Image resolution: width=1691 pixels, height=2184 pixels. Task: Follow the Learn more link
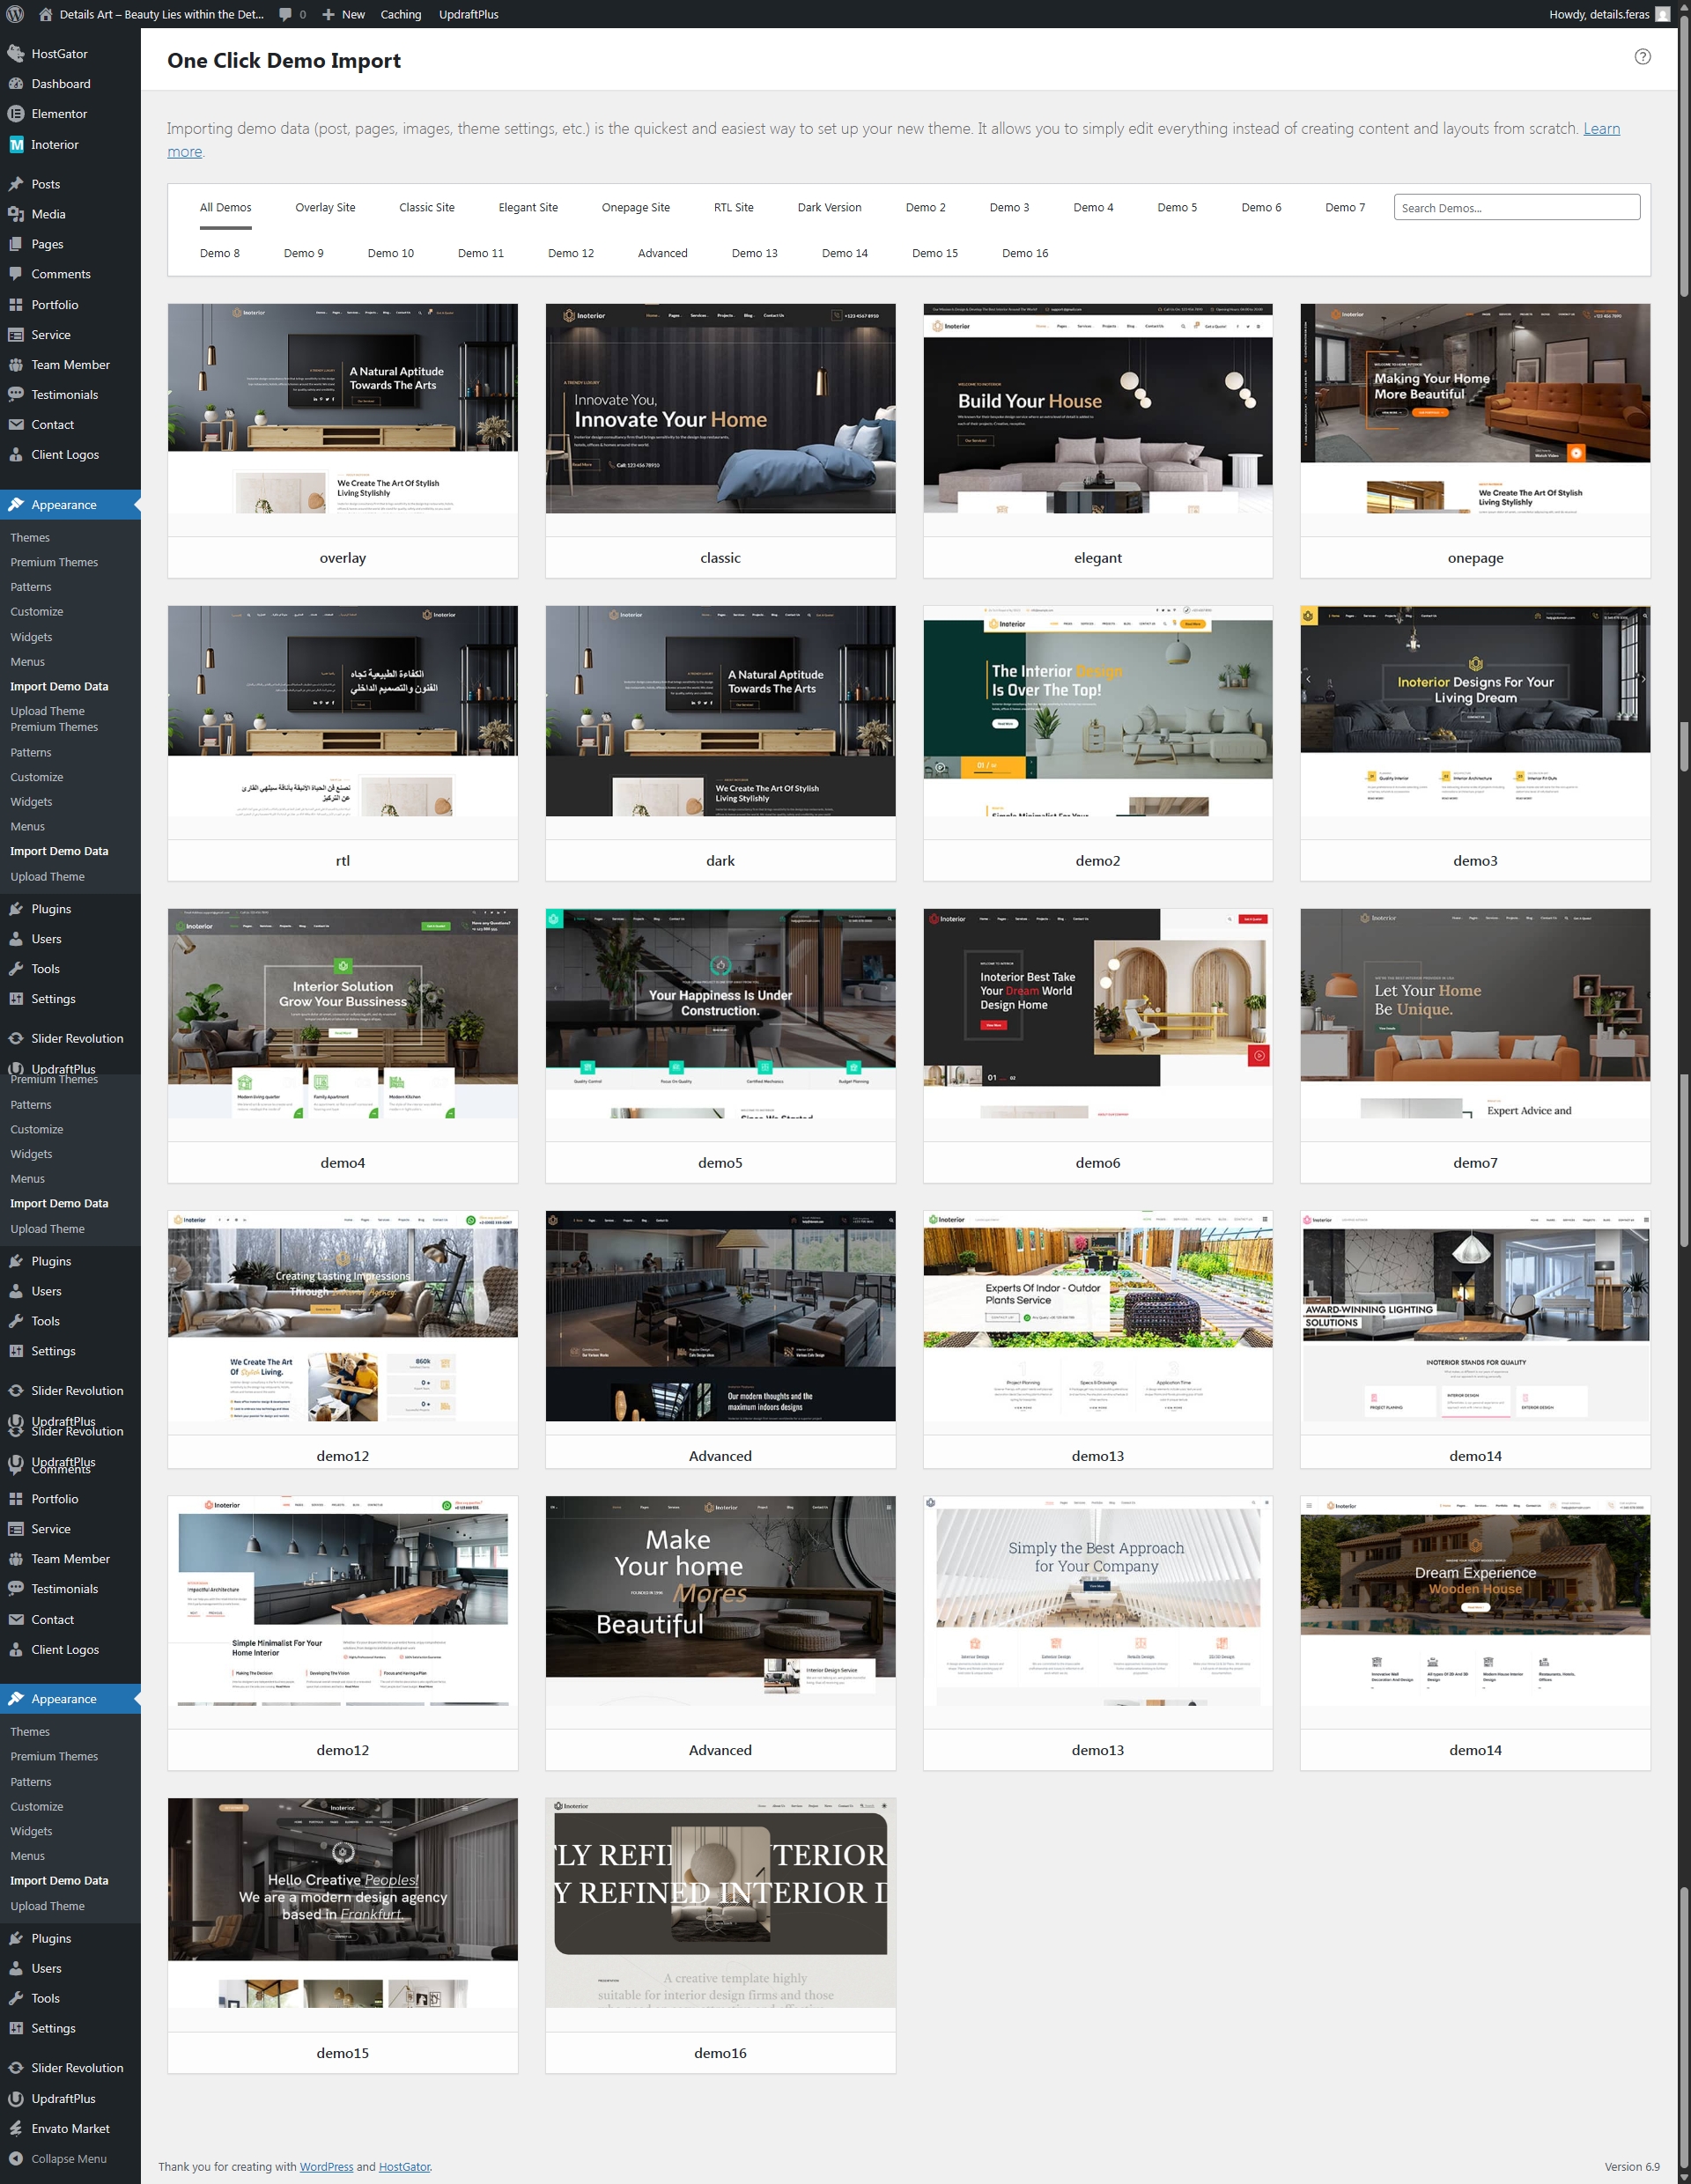(1600, 128)
